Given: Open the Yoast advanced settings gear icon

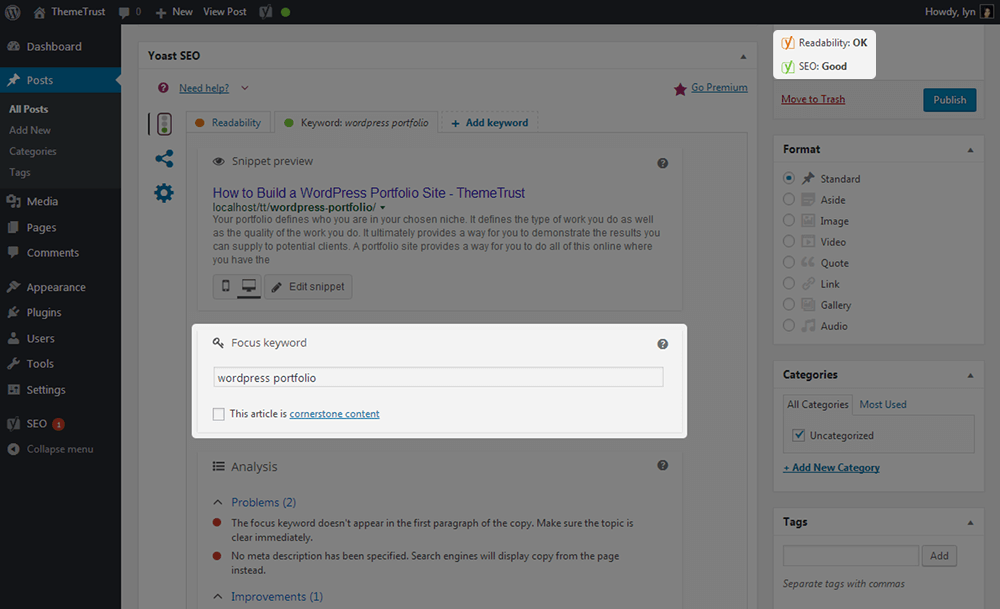Looking at the screenshot, I should (164, 193).
